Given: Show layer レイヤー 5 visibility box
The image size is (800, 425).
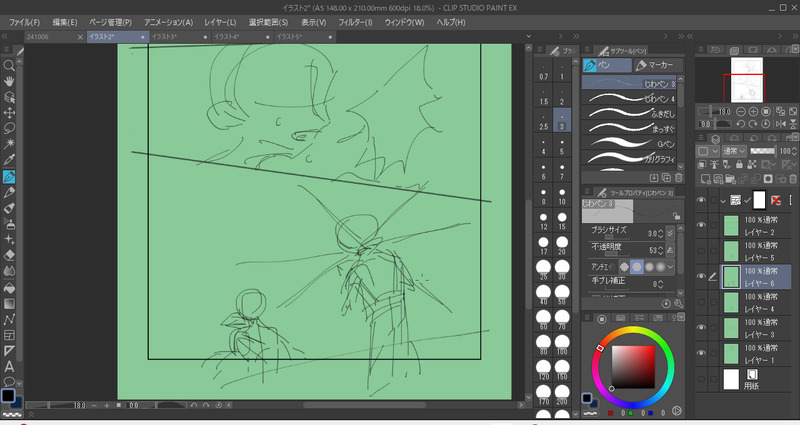Looking at the screenshot, I should [701, 251].
